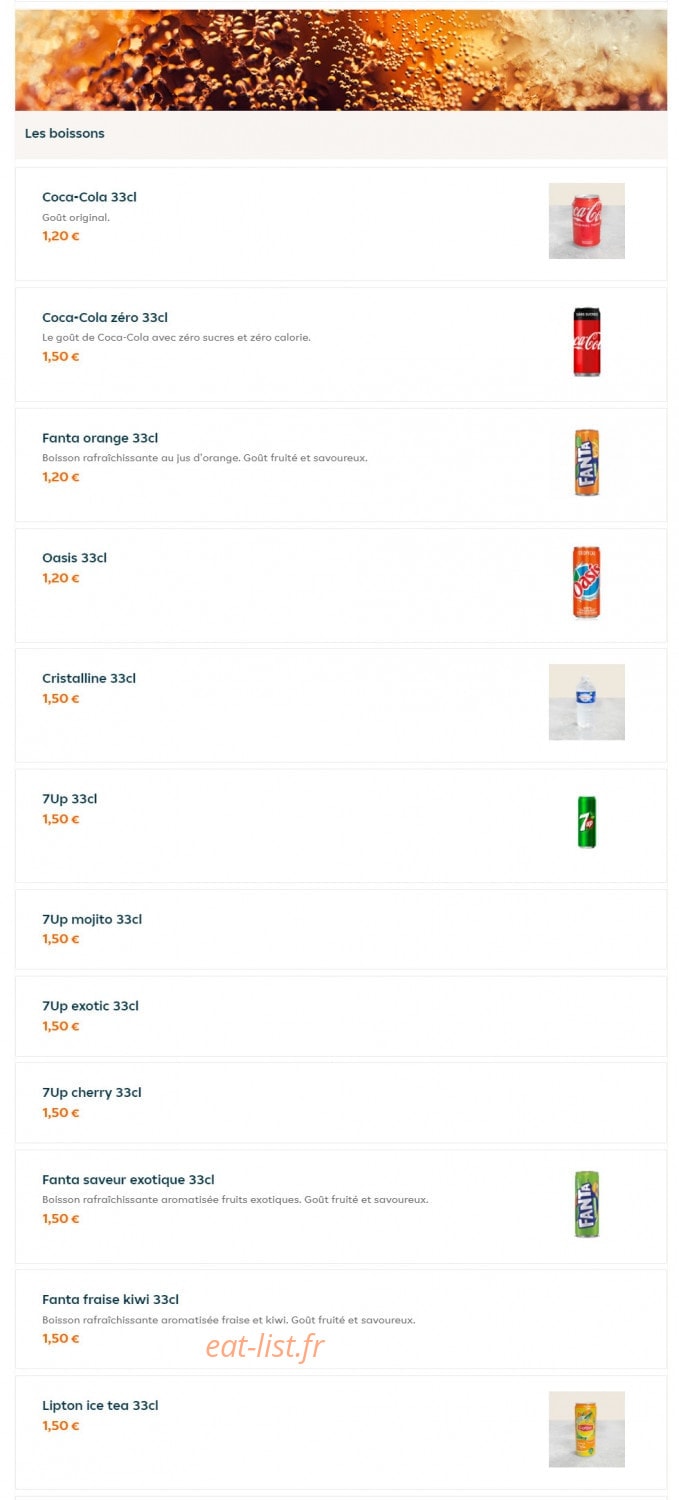Open the Oasis 33cl can image
Image resolution: width=679 pixels, height=1500 pixels.
tap(586, 582)
